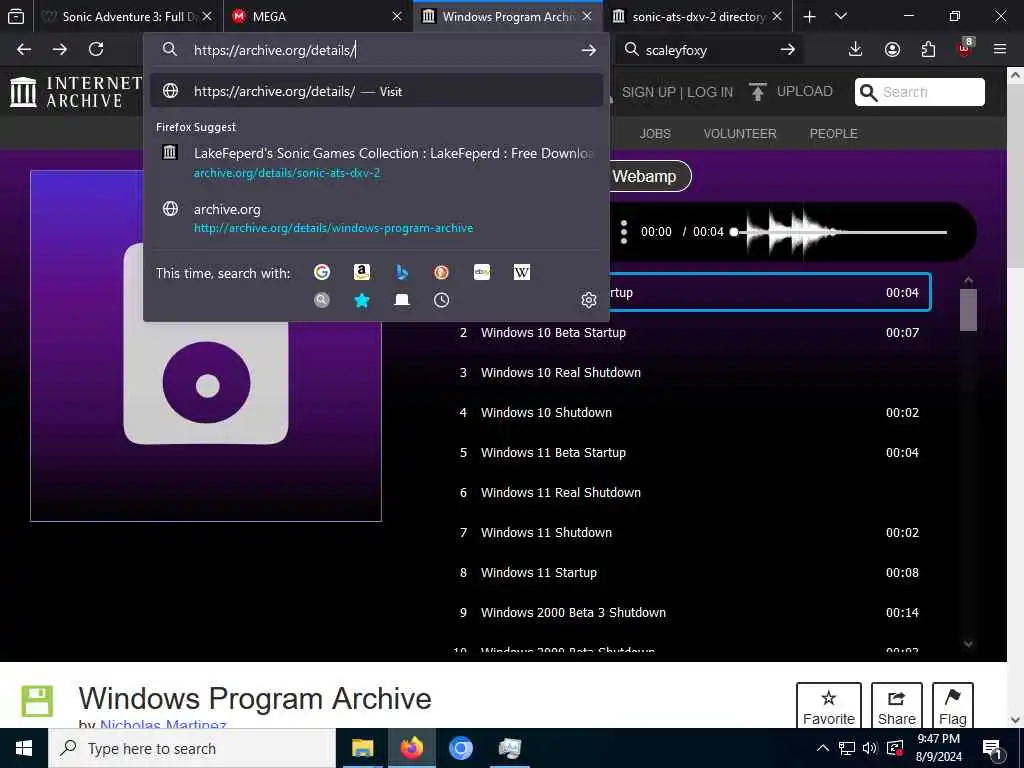
Task: Click the Flag button
Action: pyautogui.click(x=952, y=705)
